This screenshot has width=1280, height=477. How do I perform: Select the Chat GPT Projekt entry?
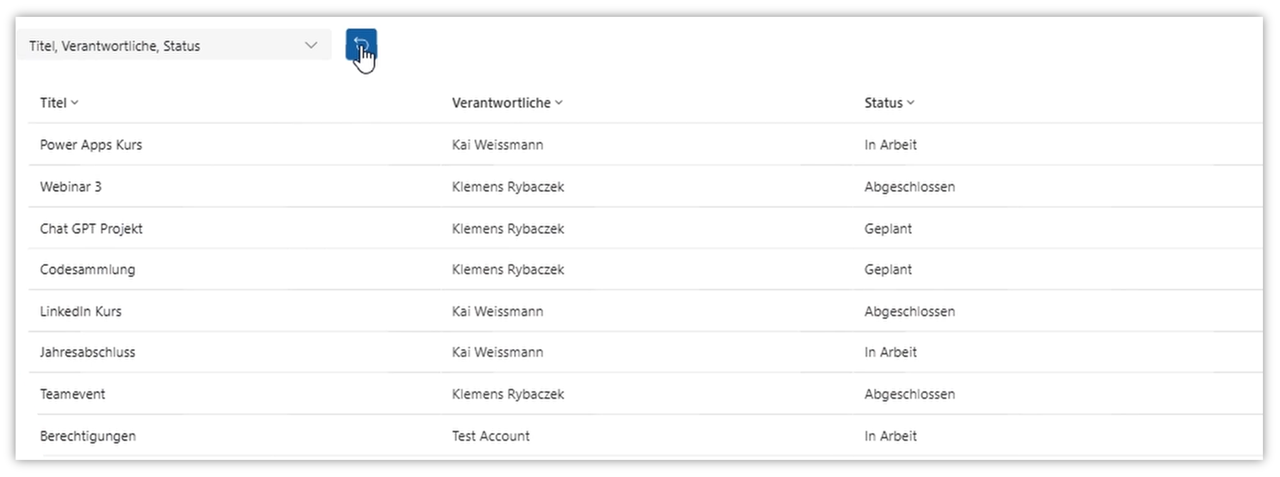91,229
